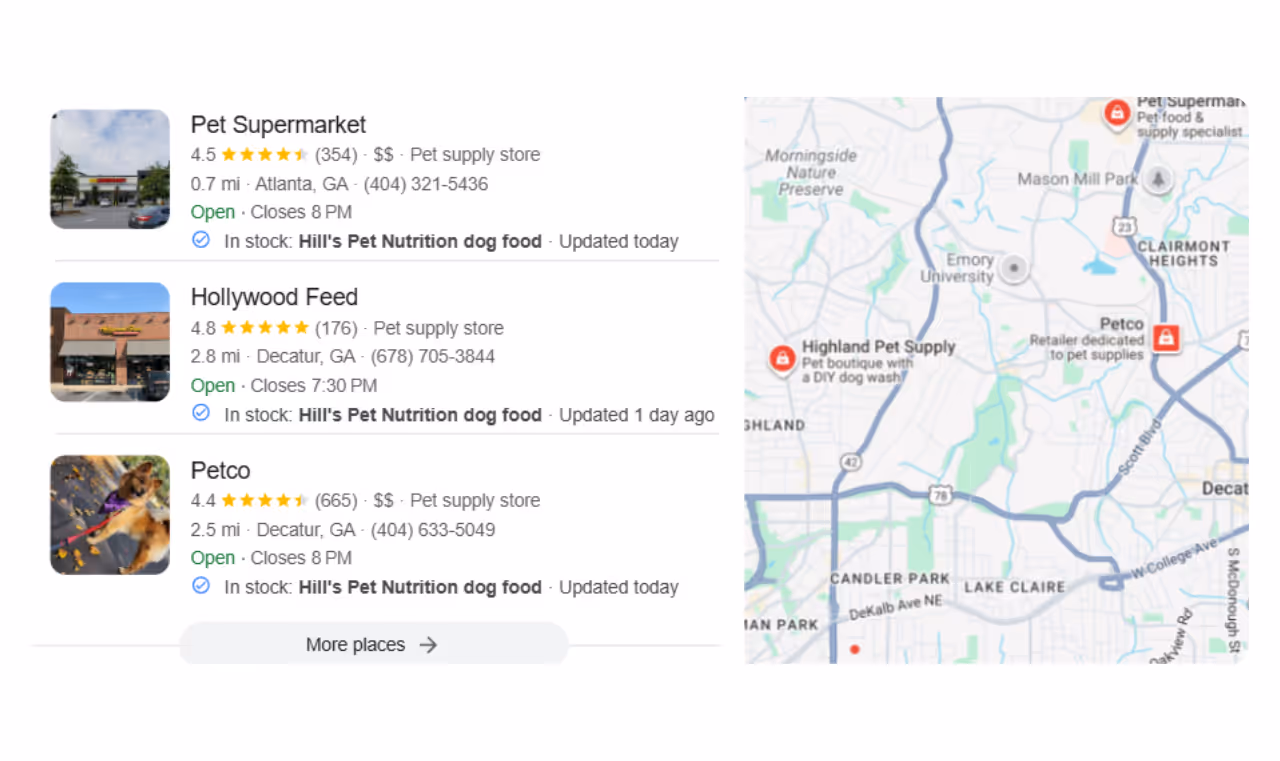Click the More places button
Screen dimensions: 1280x761
[x=372, y=644]
